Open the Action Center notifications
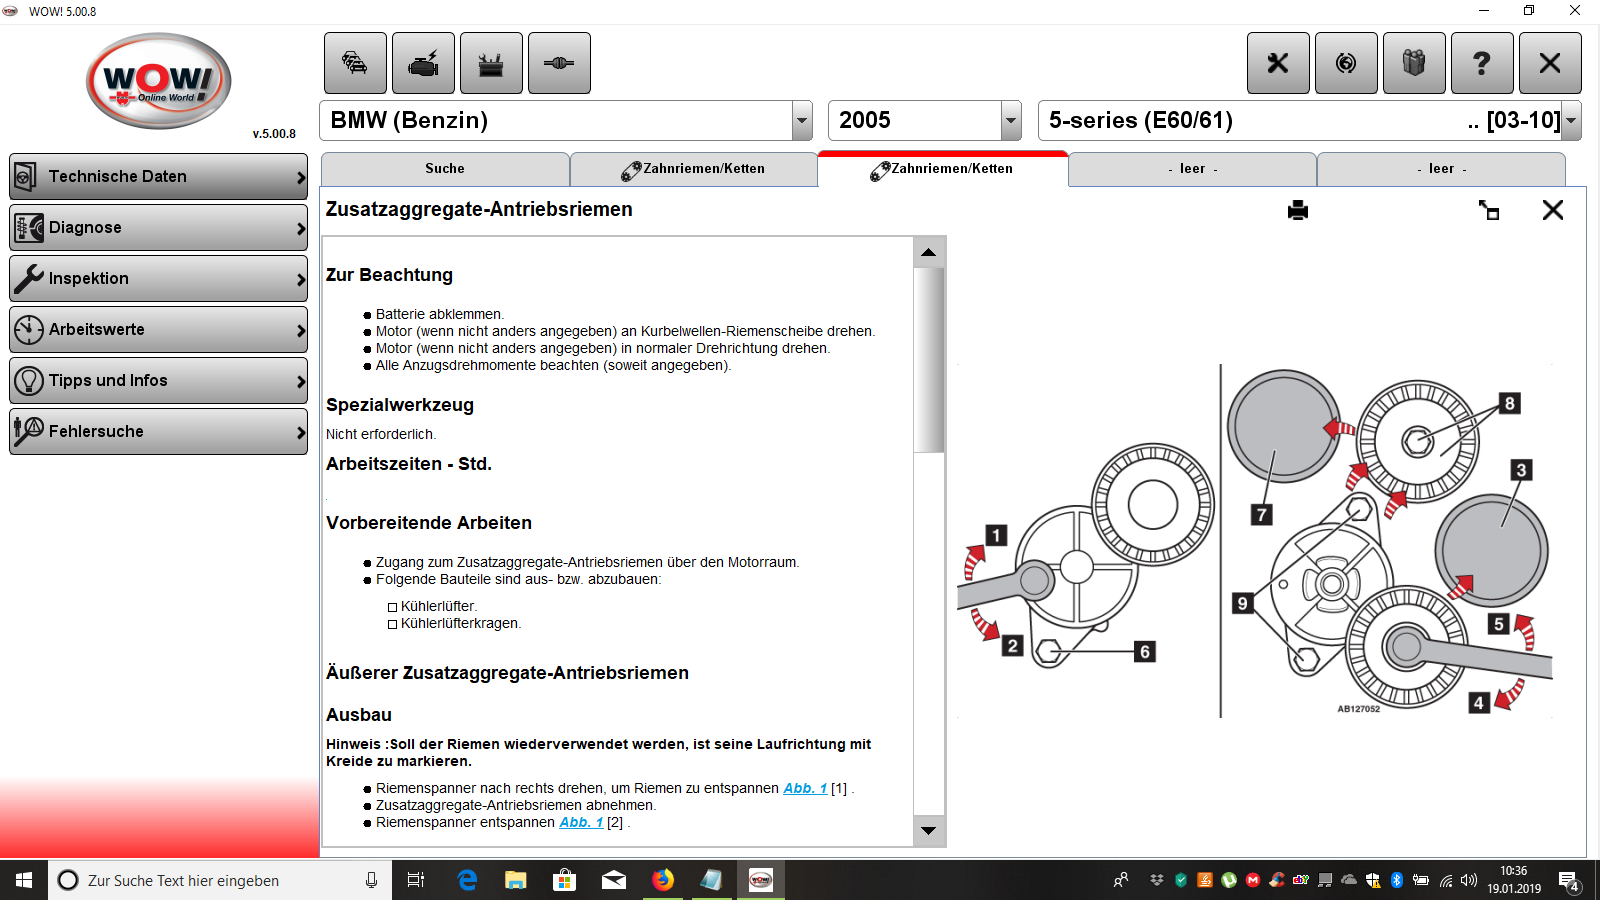Screen dimensions: 1600x900 coord(1569,881)
